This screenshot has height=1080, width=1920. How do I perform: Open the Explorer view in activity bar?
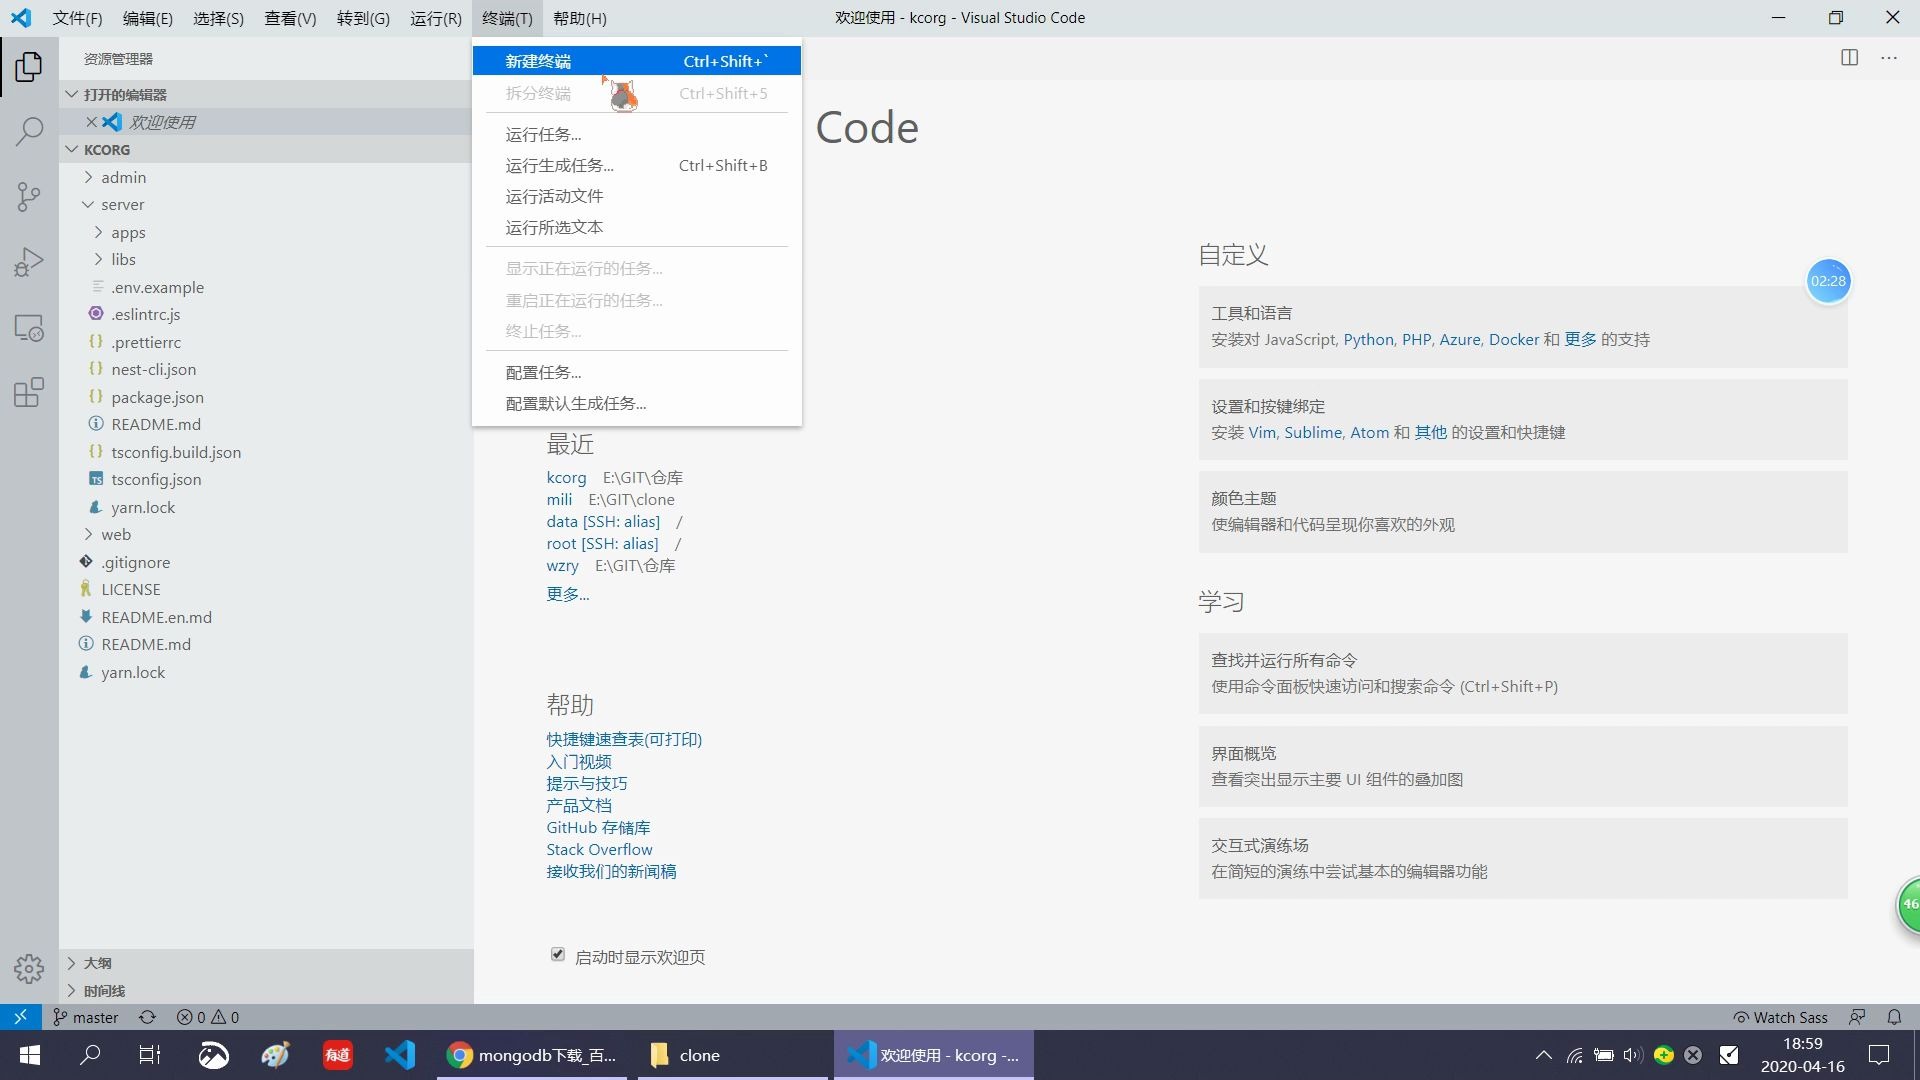(29, 67)
